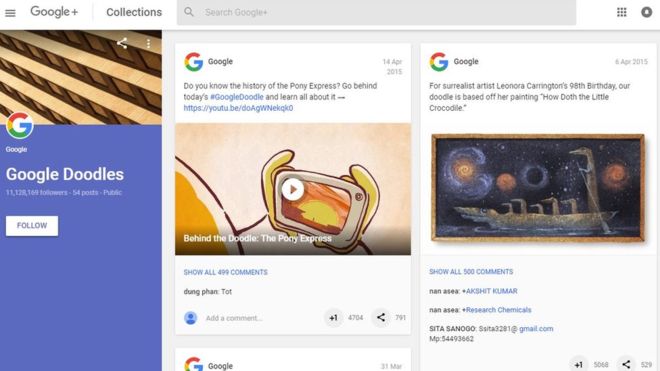Click +1 on Leonora Carrington post
Image resolution: width=660 pixels, height=371 pixels.
pyautogui.click(x=579, y=364)
